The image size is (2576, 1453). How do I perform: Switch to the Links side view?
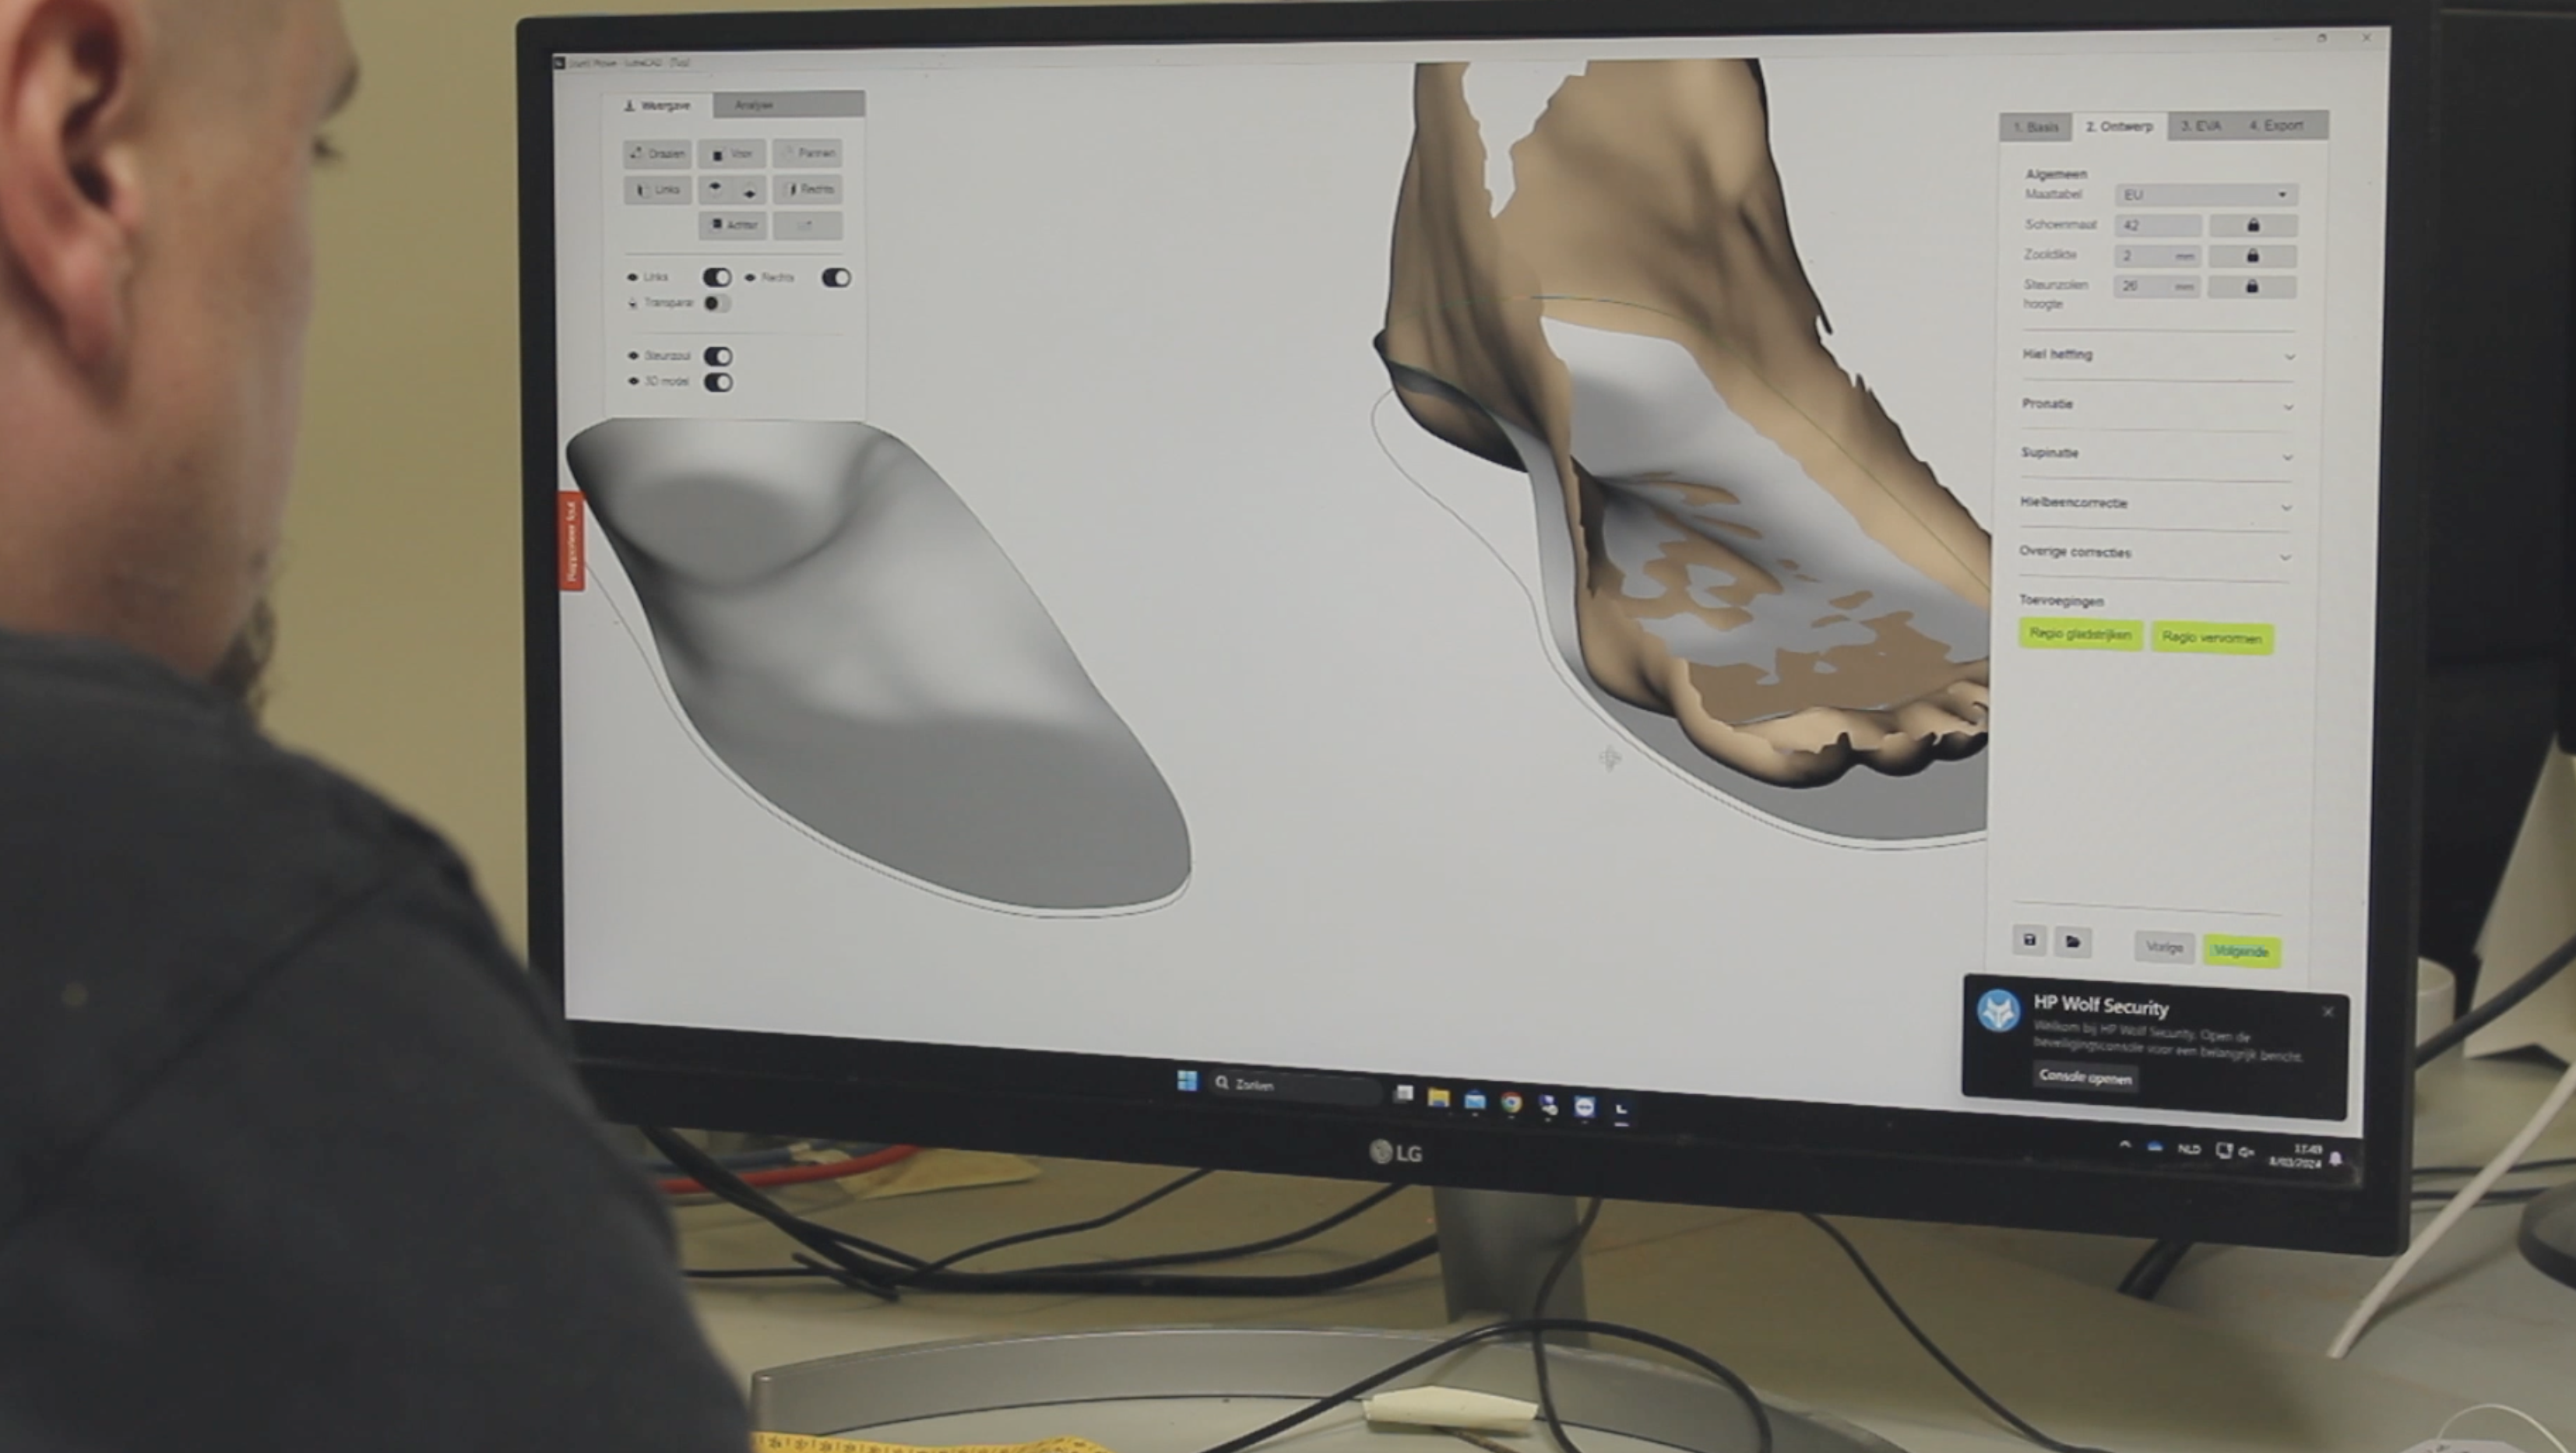[x=657, y=189]
